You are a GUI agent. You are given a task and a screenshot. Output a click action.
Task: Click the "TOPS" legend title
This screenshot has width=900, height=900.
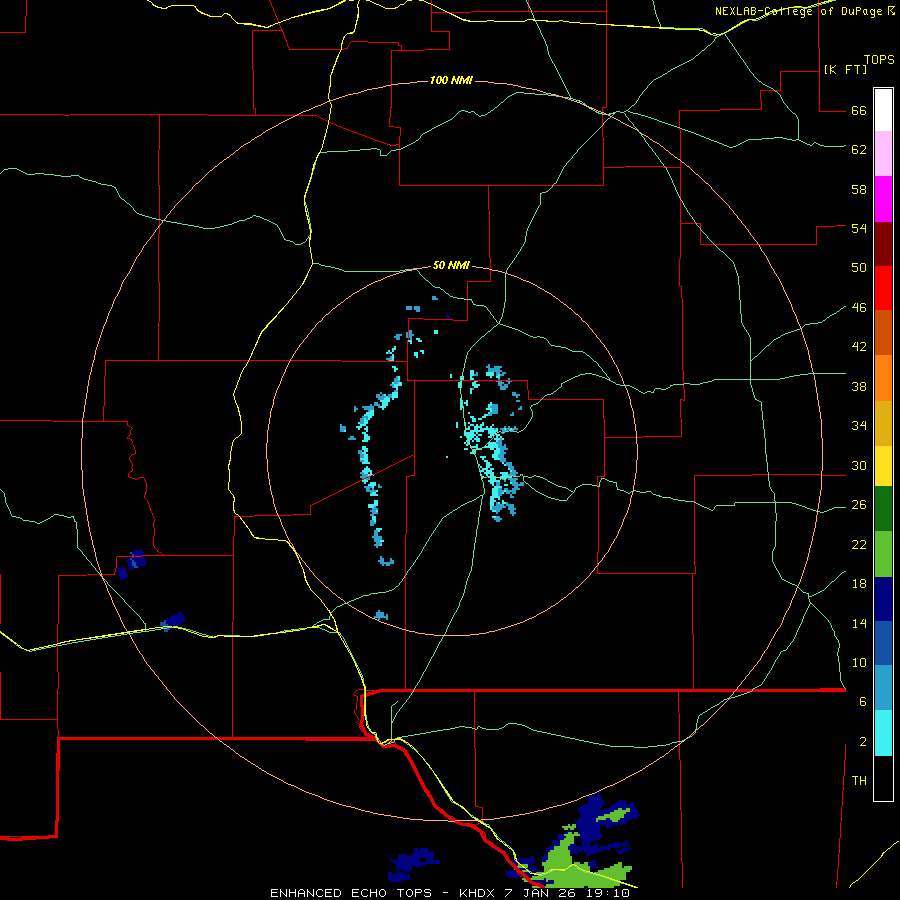click(879, 60)
